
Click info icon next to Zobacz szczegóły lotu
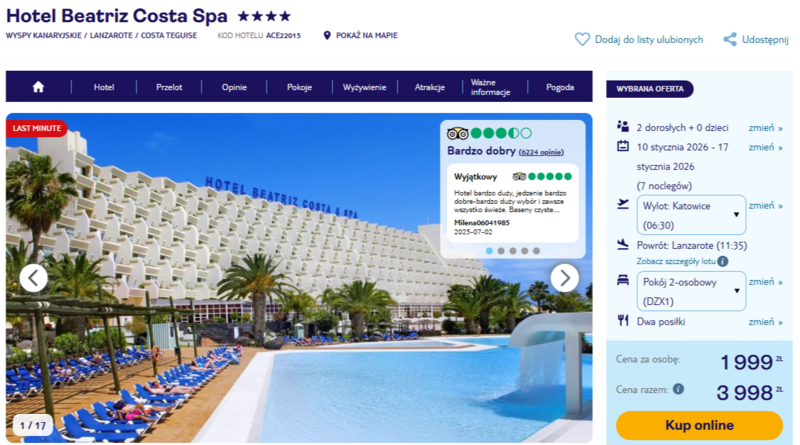[x=722, y=261]
